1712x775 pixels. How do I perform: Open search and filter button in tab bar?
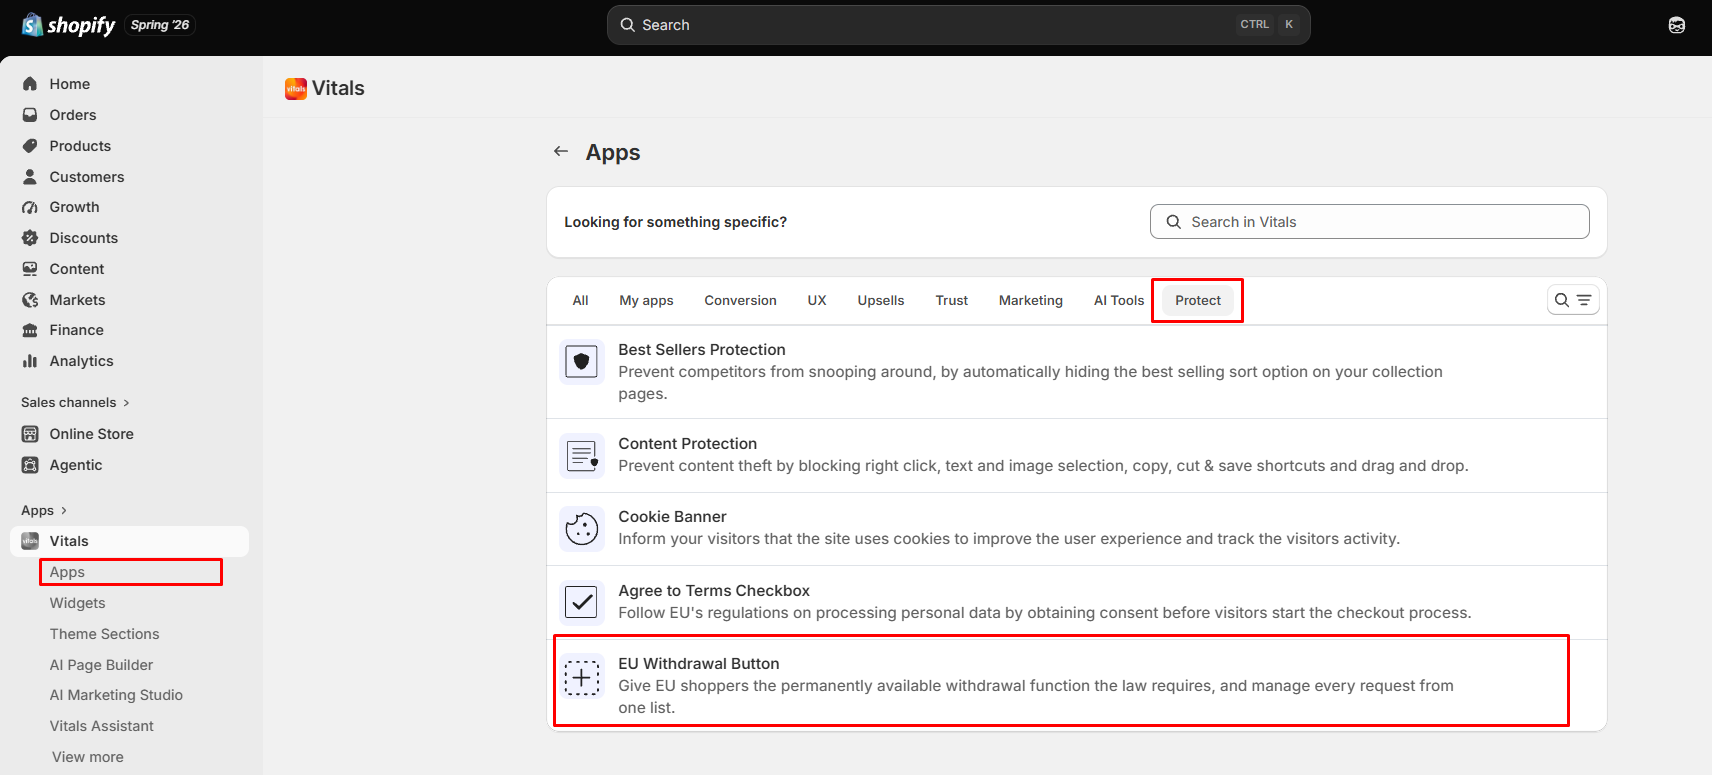tap(1573, 300)
